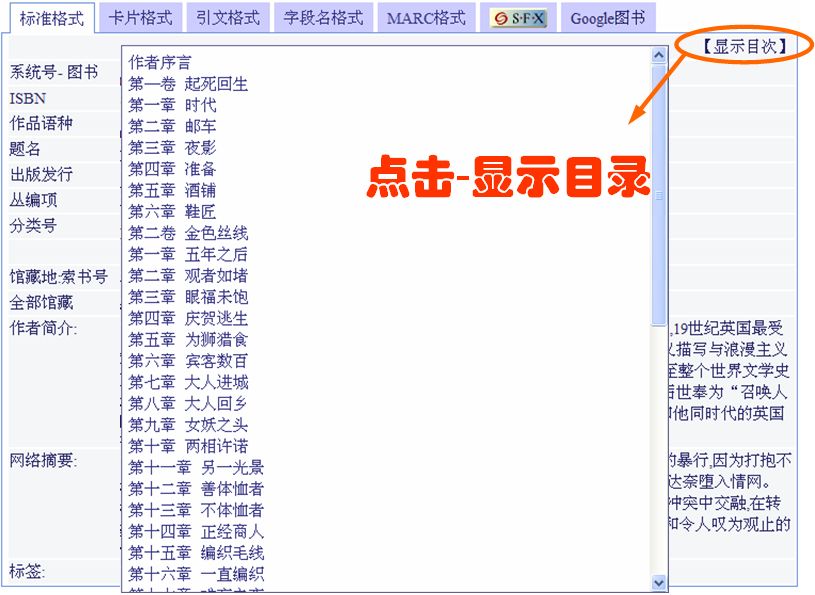Select 第十一章 另一光景 entry
Screen dimensions: 815x595
coord(196,467)
